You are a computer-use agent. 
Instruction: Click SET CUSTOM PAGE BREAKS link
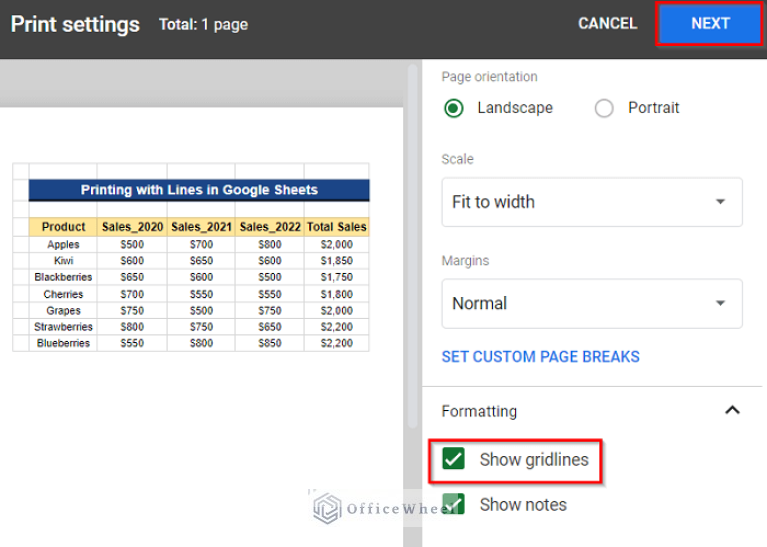[540, 357]
